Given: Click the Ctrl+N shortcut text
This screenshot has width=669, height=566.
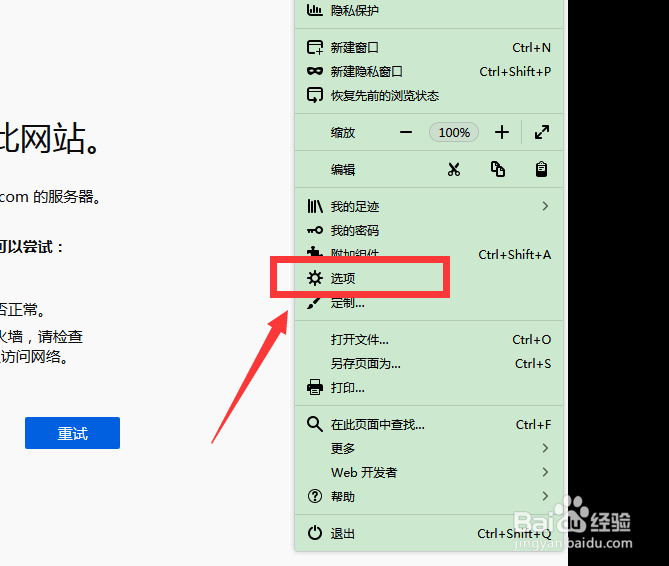Looking at the screenshot, I should (532, 47).
